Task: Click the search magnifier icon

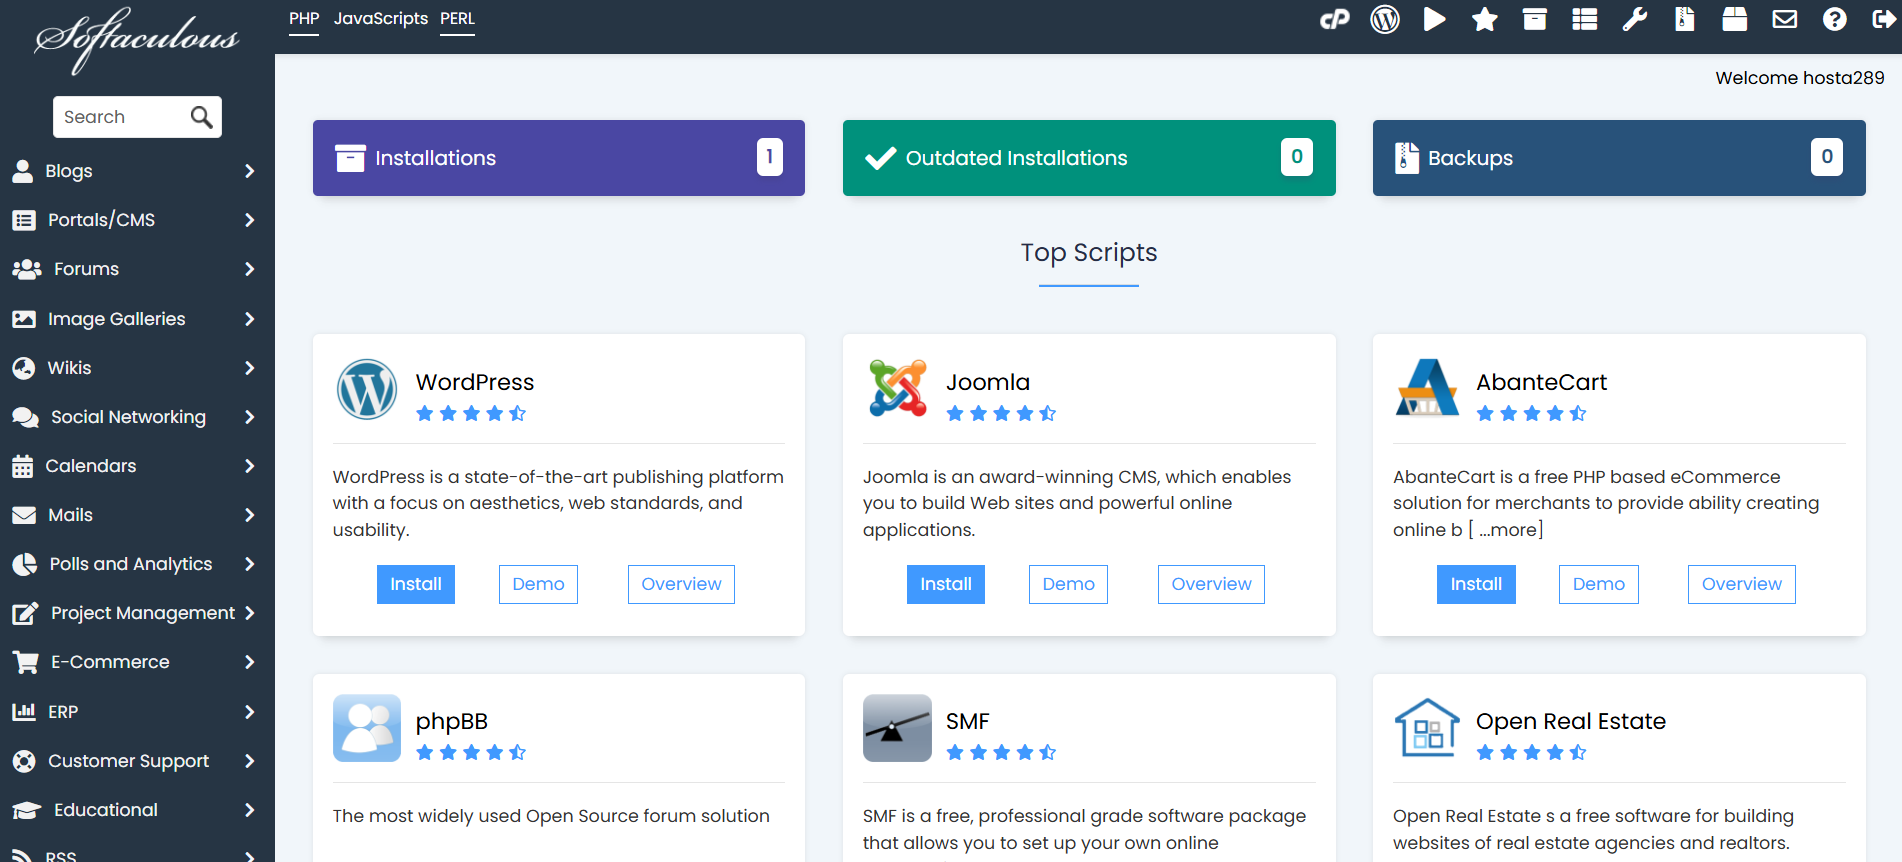Action: point(201,117)
